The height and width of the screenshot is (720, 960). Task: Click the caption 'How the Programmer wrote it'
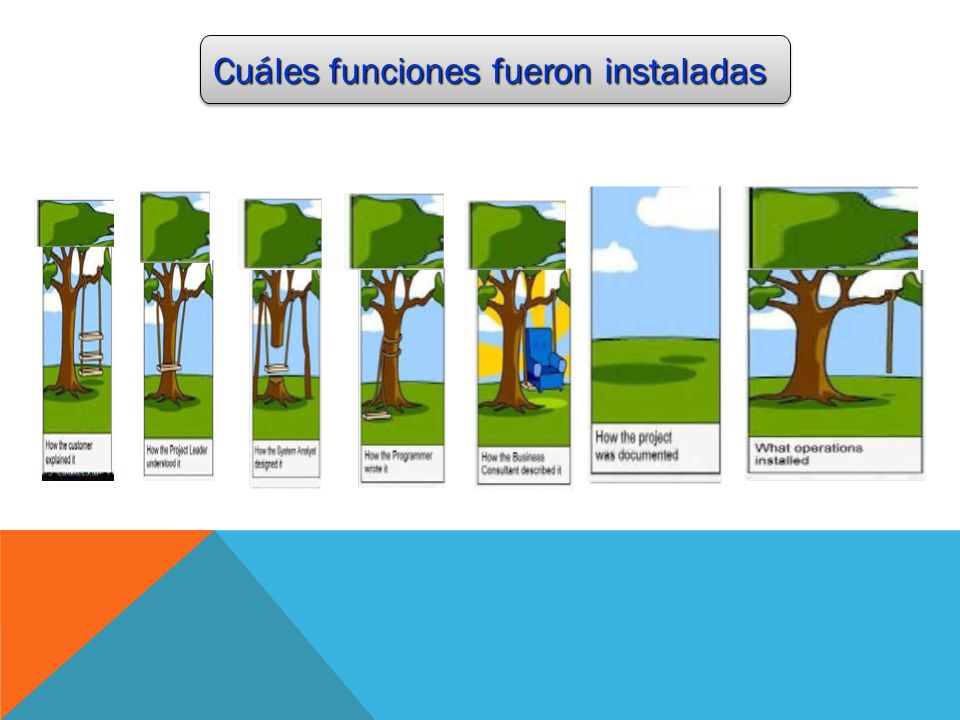(398, 462)
